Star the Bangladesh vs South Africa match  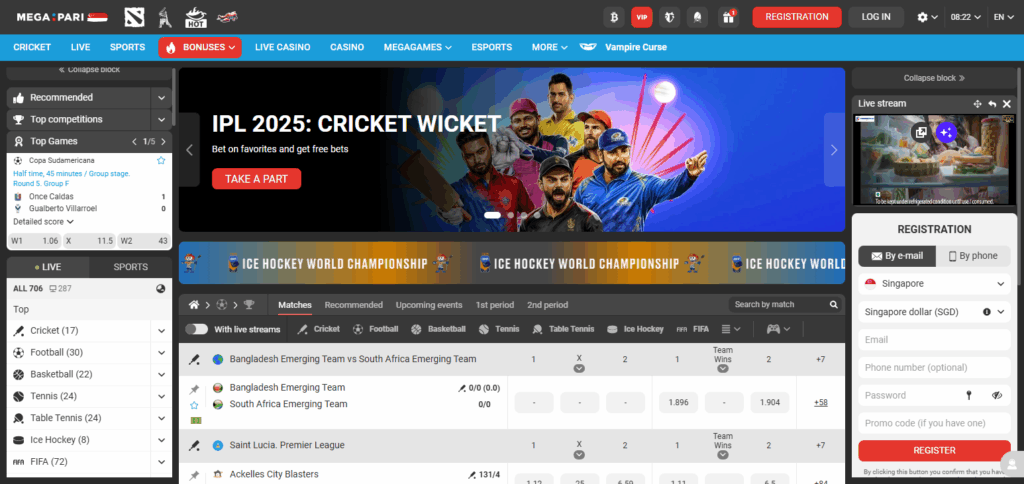(x=194, y=405)
